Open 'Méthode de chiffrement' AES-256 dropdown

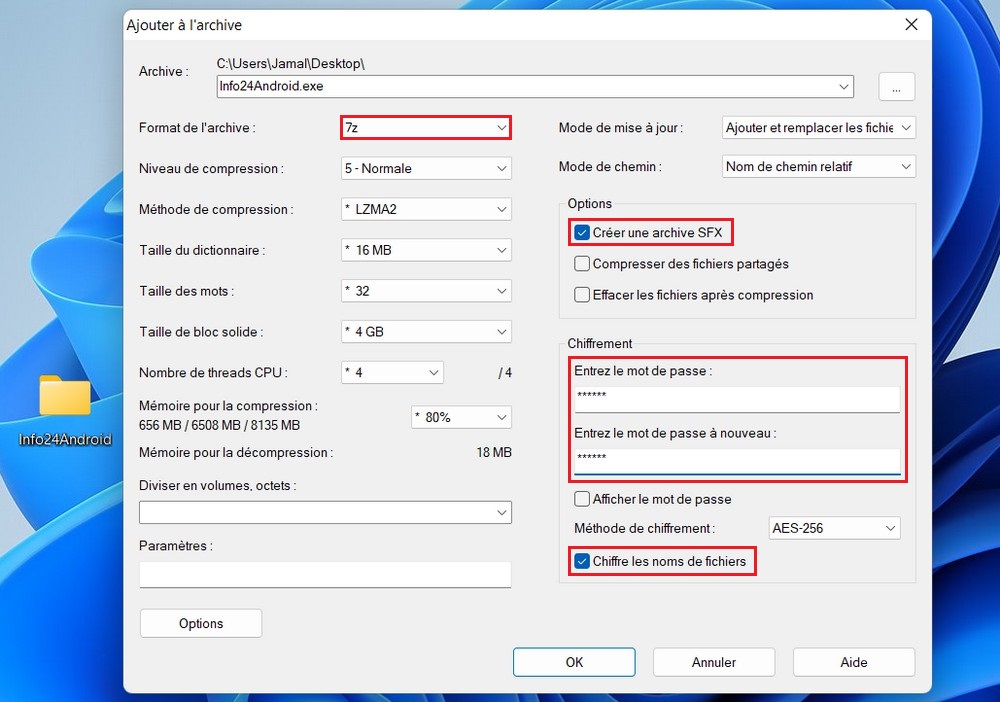tap(834, 529)
